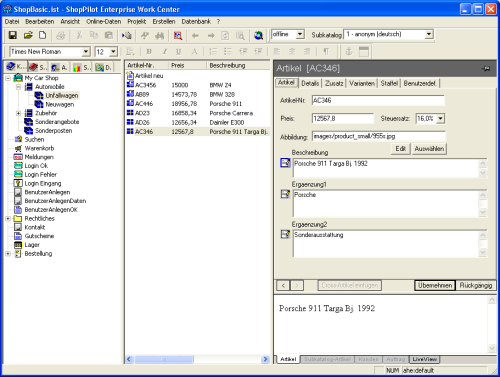Click the Paste clipboard icon
The height and width of the screenshot is (377, 500).
(109, 35)
